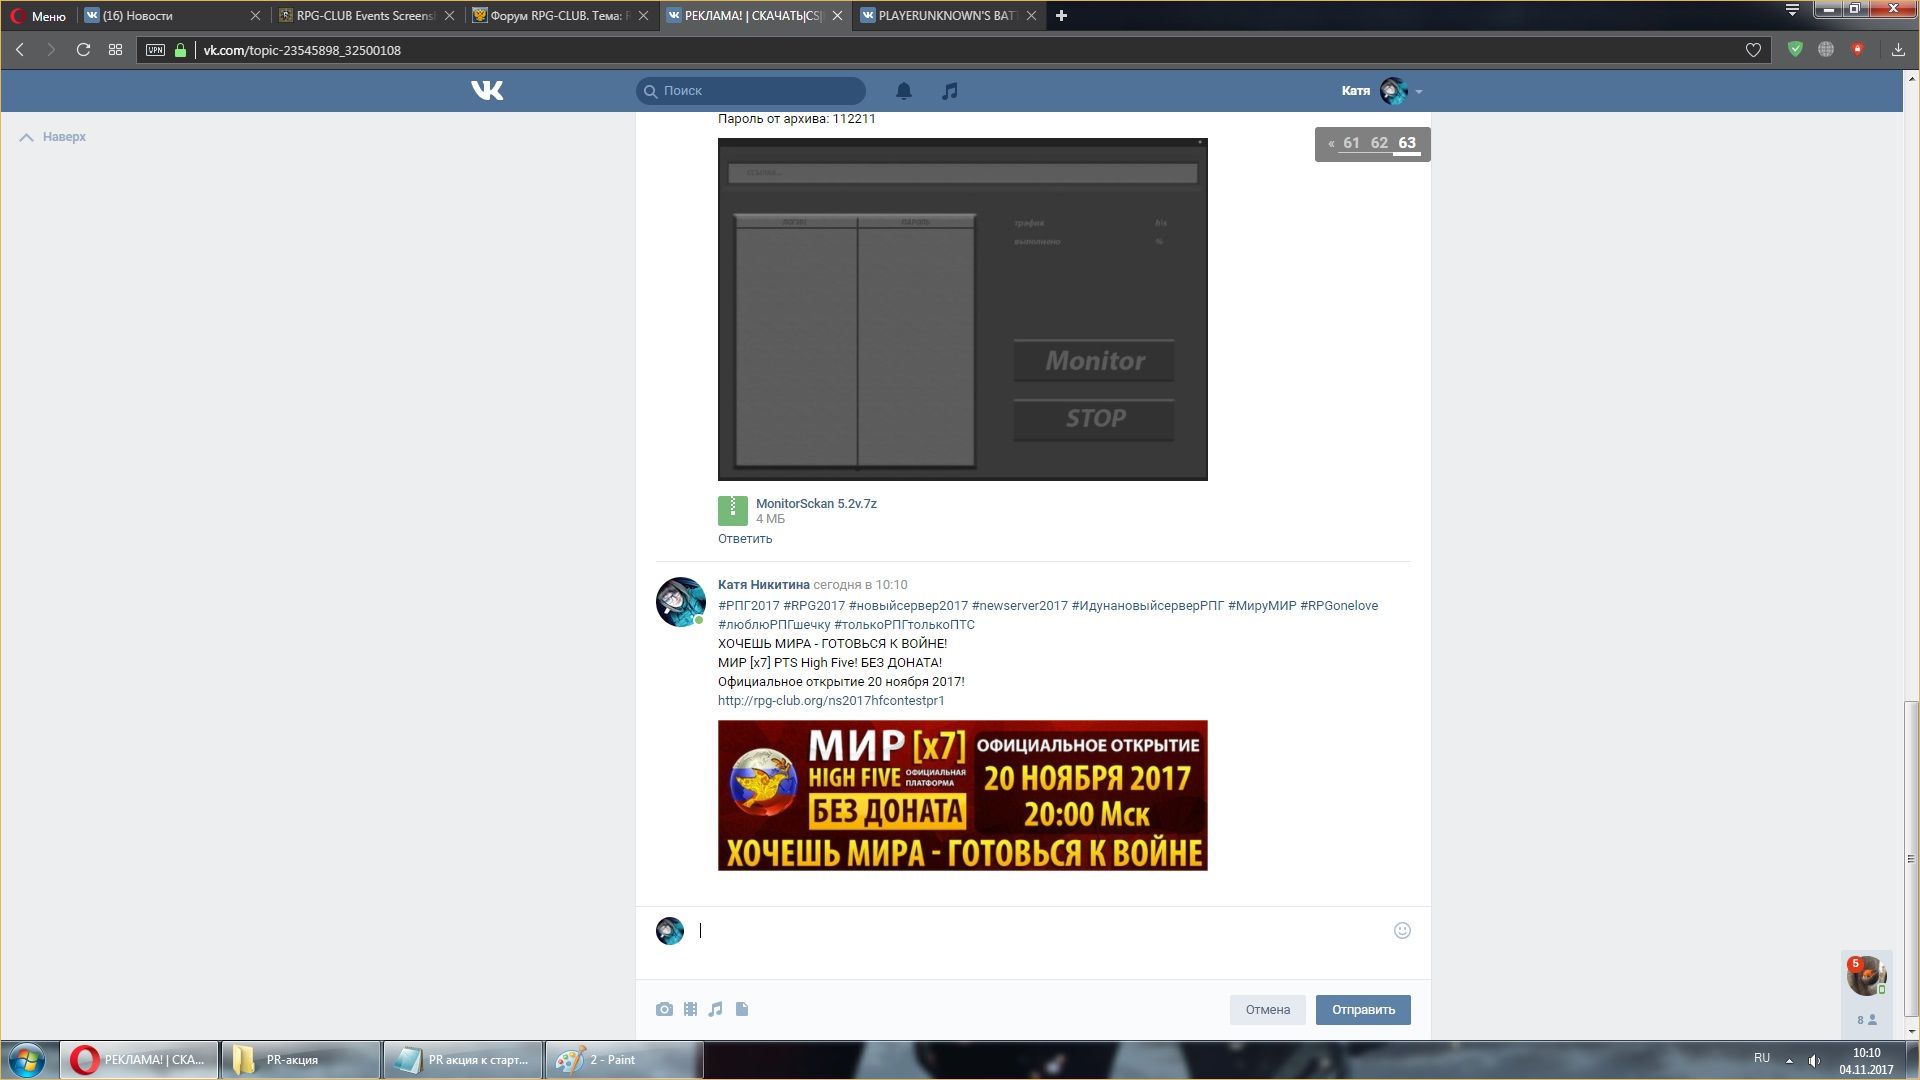Open Катя profile dropdown menu
1920x1080 pixels.
click(1382, 91)
